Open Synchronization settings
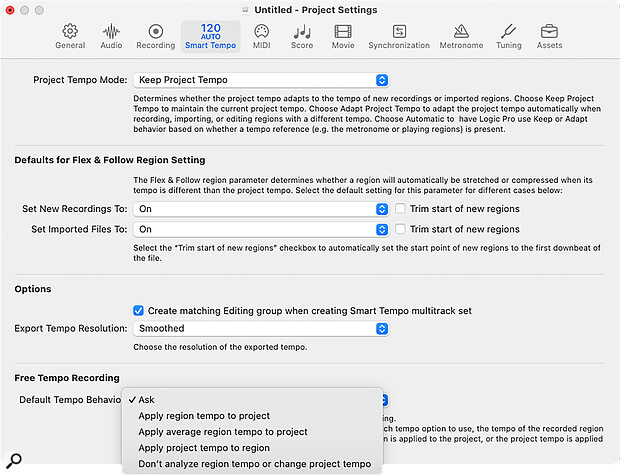Image resolution: width=620 pixels, height=475 pixels. [x=399, y=37]
